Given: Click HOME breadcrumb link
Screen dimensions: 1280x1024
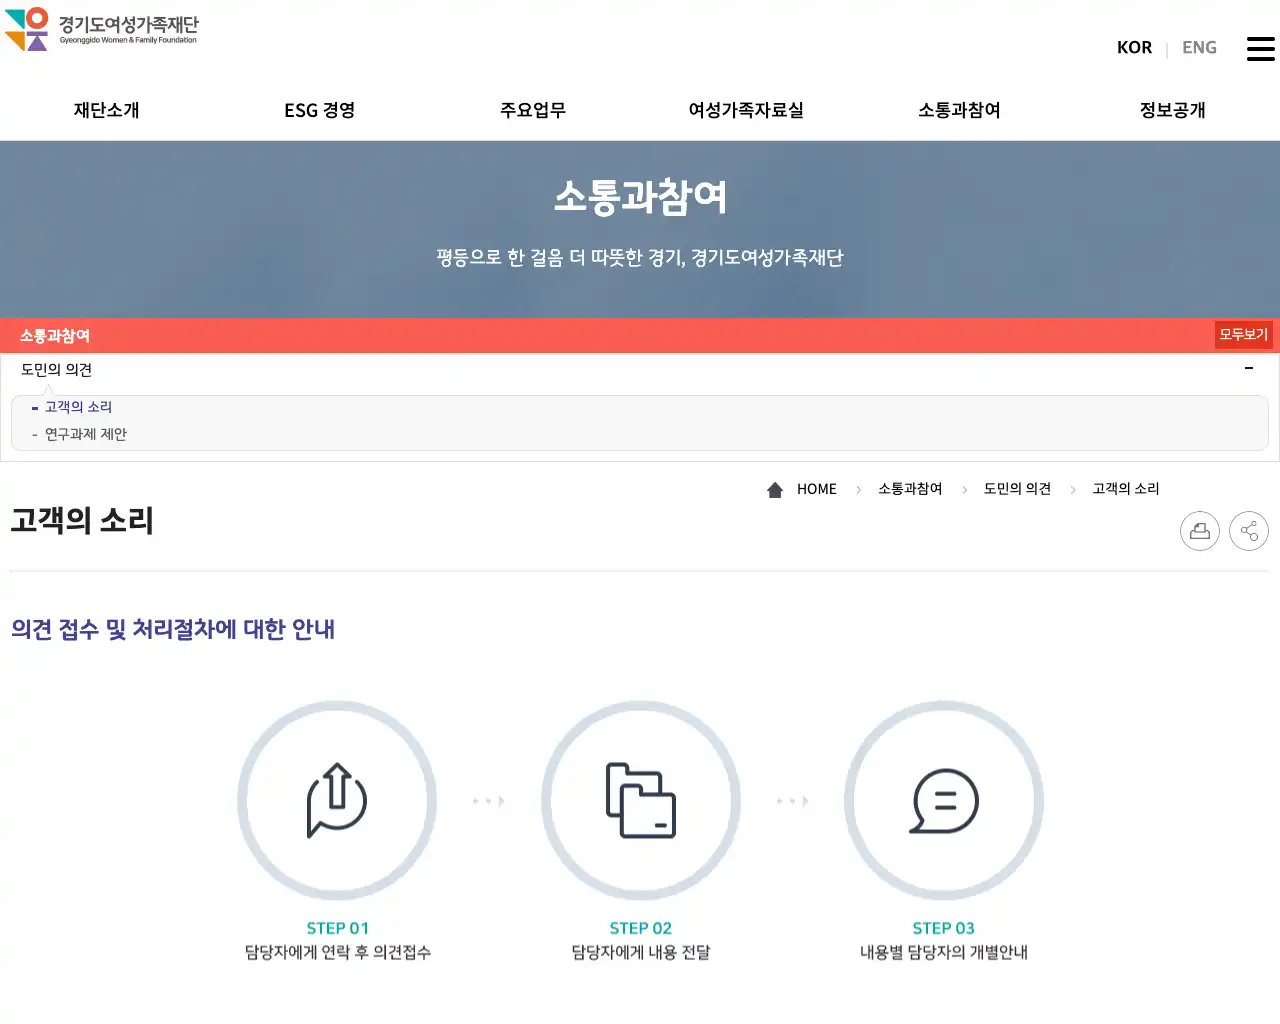Looking at the screenshot, I should (817, 489).
